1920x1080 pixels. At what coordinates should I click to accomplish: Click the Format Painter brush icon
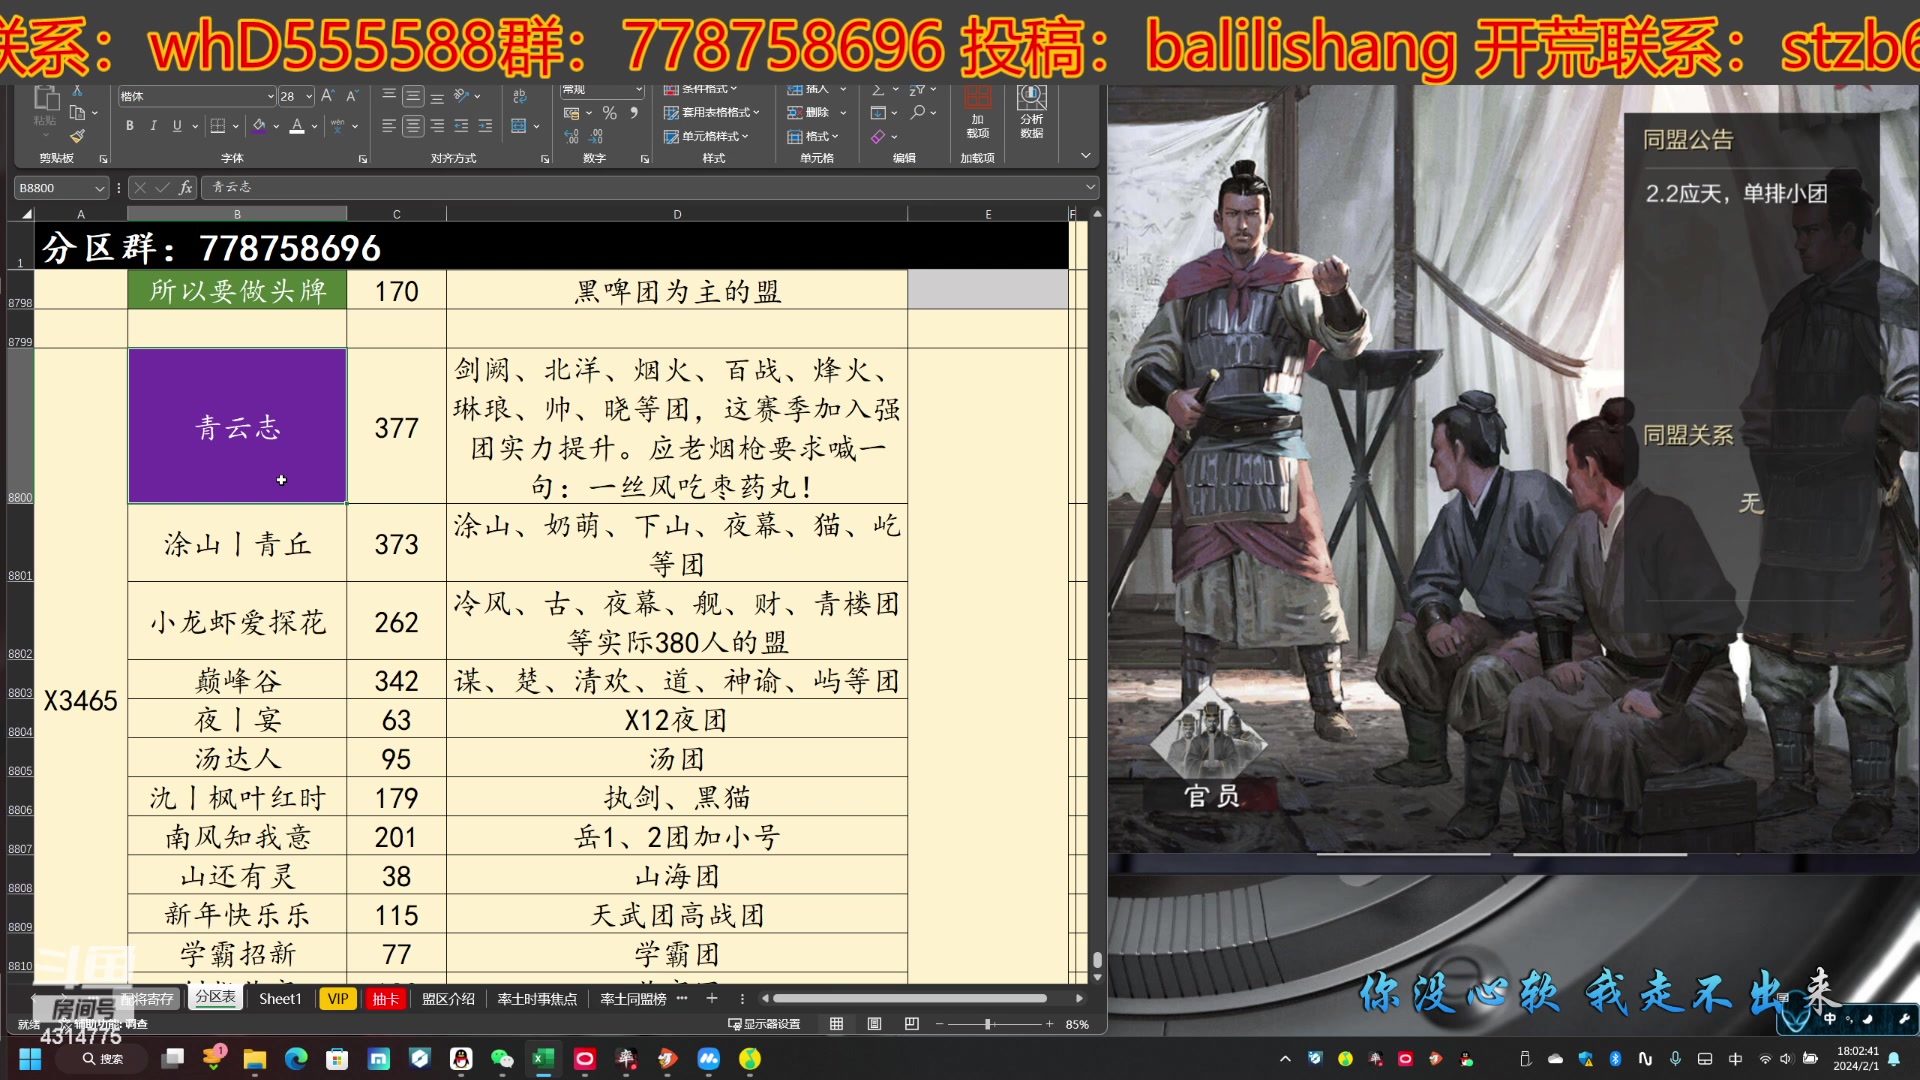pyautogui.click(x=77, y=136)
